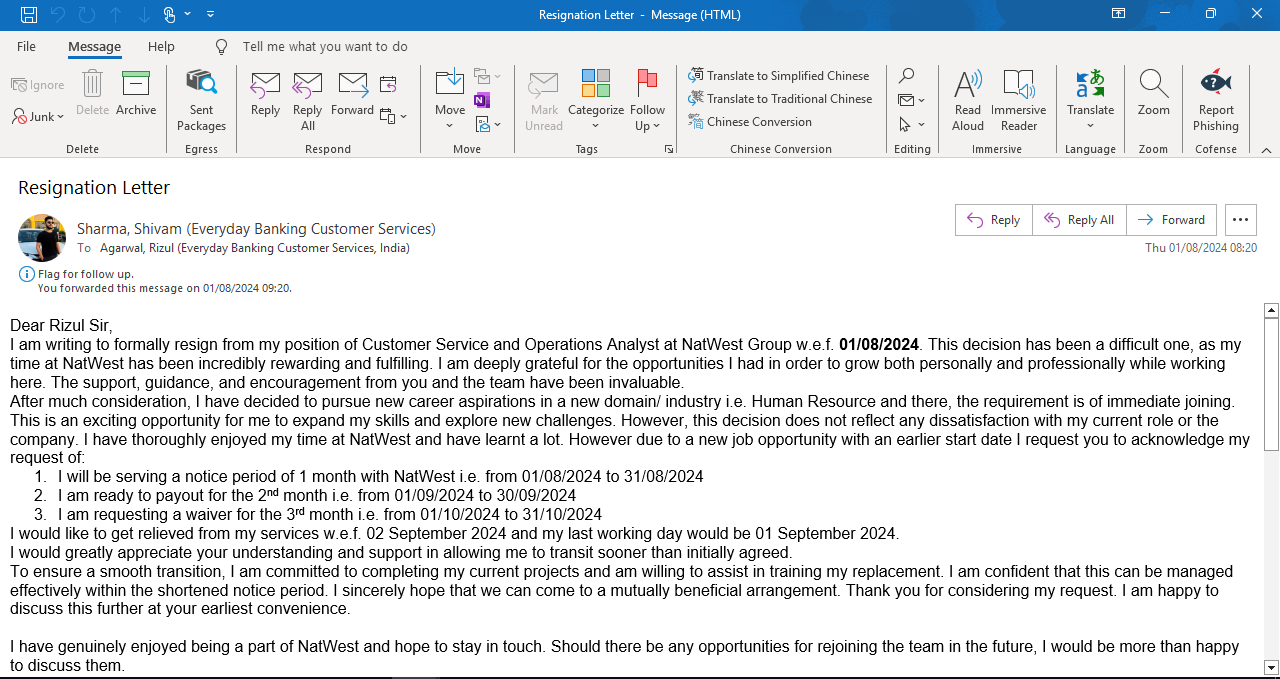Image resolution: width=1280 pixels, height=679 pixels.
Task: Collapse the ribbon with the chevron arrow
Action: coord(1266,150)
